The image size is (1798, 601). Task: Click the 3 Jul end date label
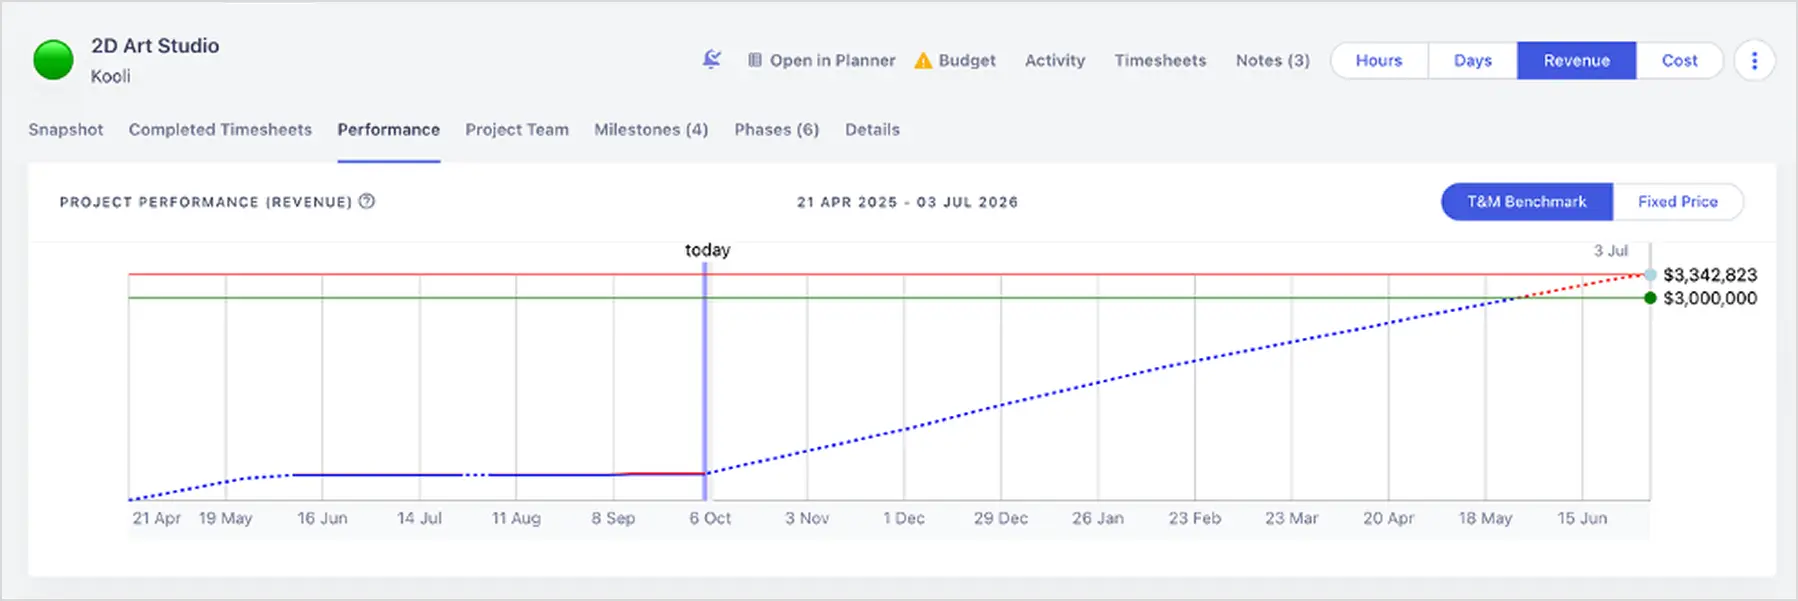[1611, 251]
